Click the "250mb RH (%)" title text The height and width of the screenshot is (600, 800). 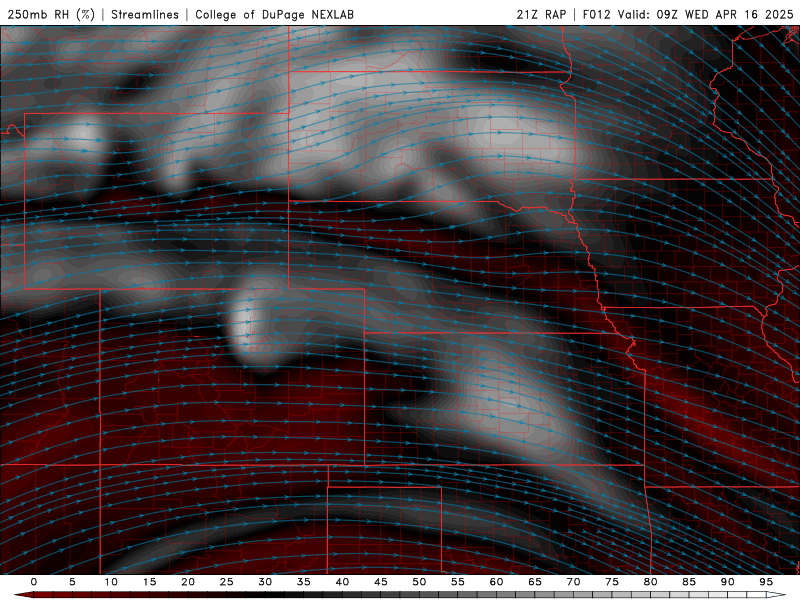tap(51, 14)
